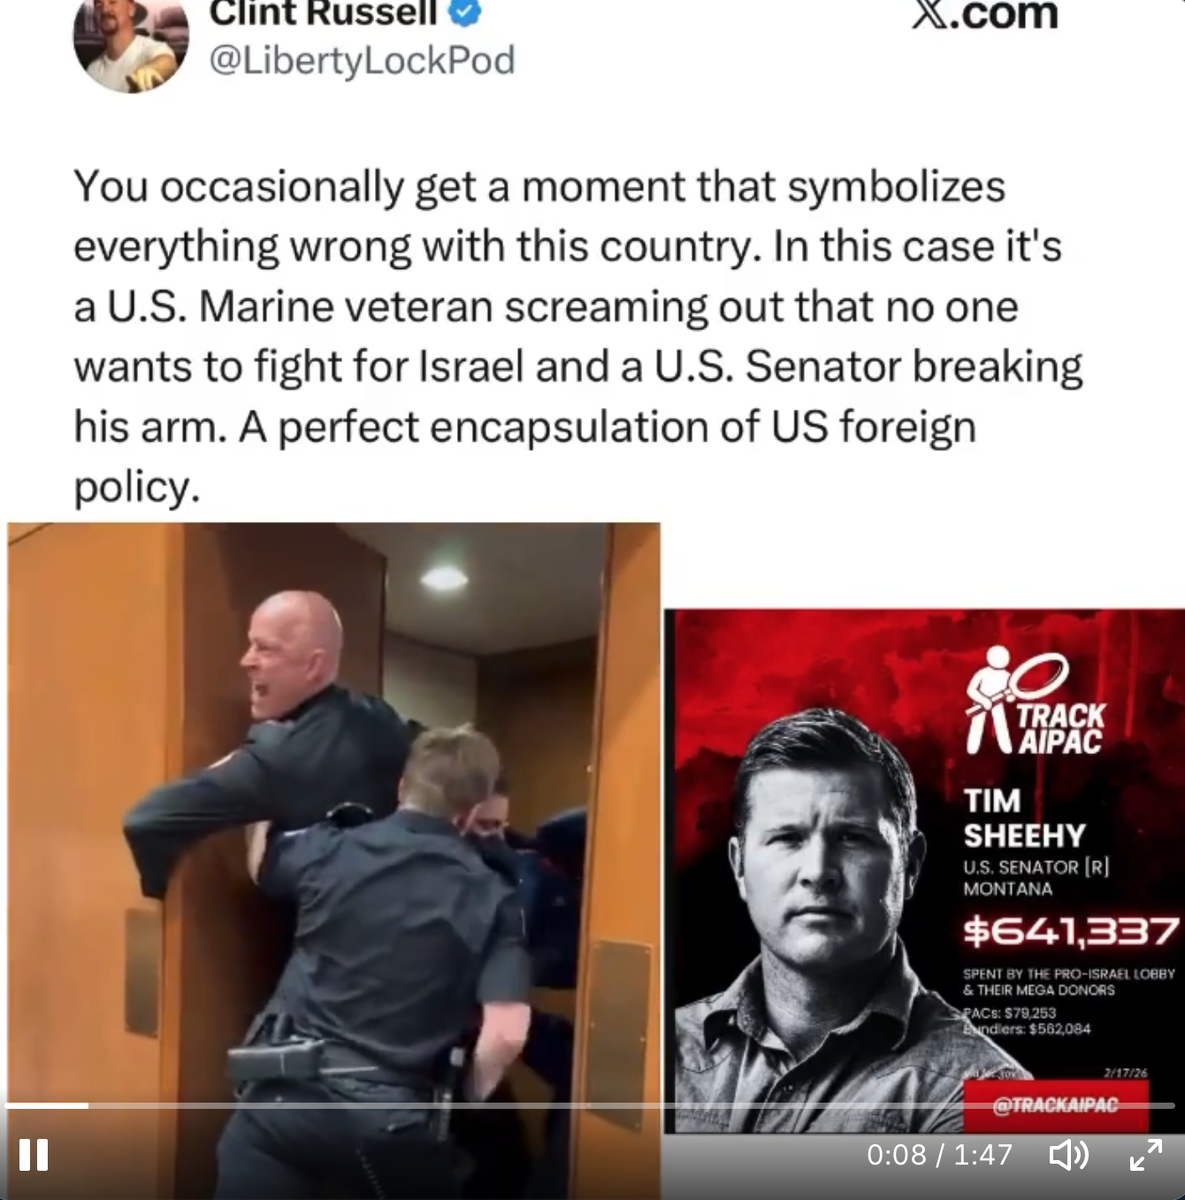Open the @LibertyLockPod handle
Screen dimensions: 1185x1200
[361, 60]
